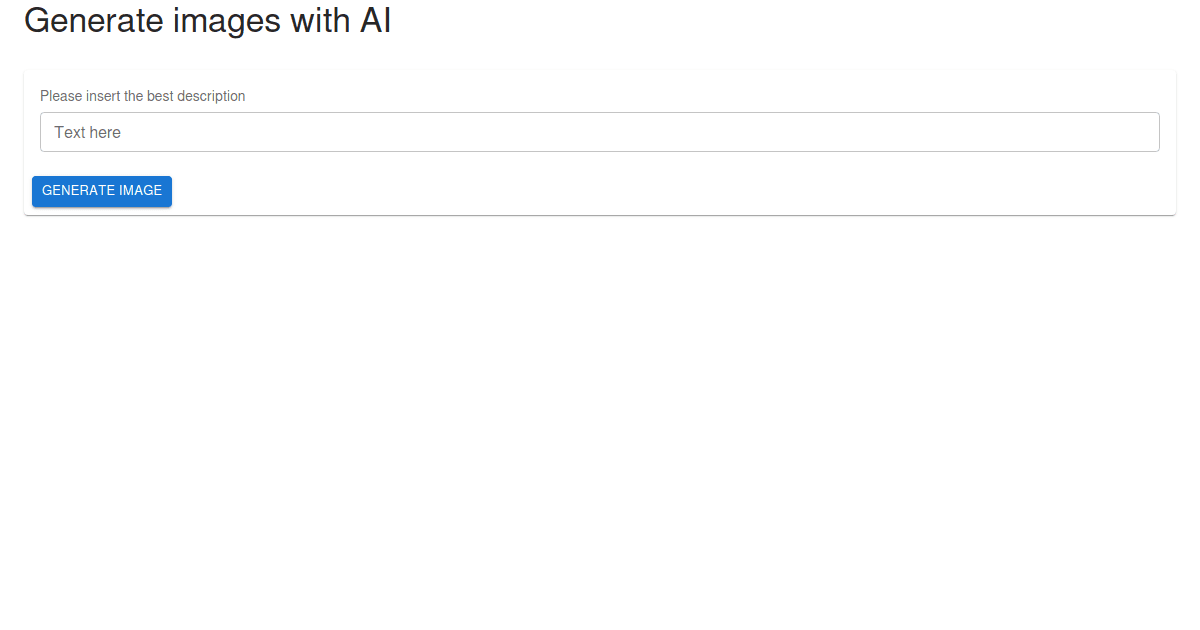
Task: Click the word "here" in the input placeholder
Action: tap(104, 132)
